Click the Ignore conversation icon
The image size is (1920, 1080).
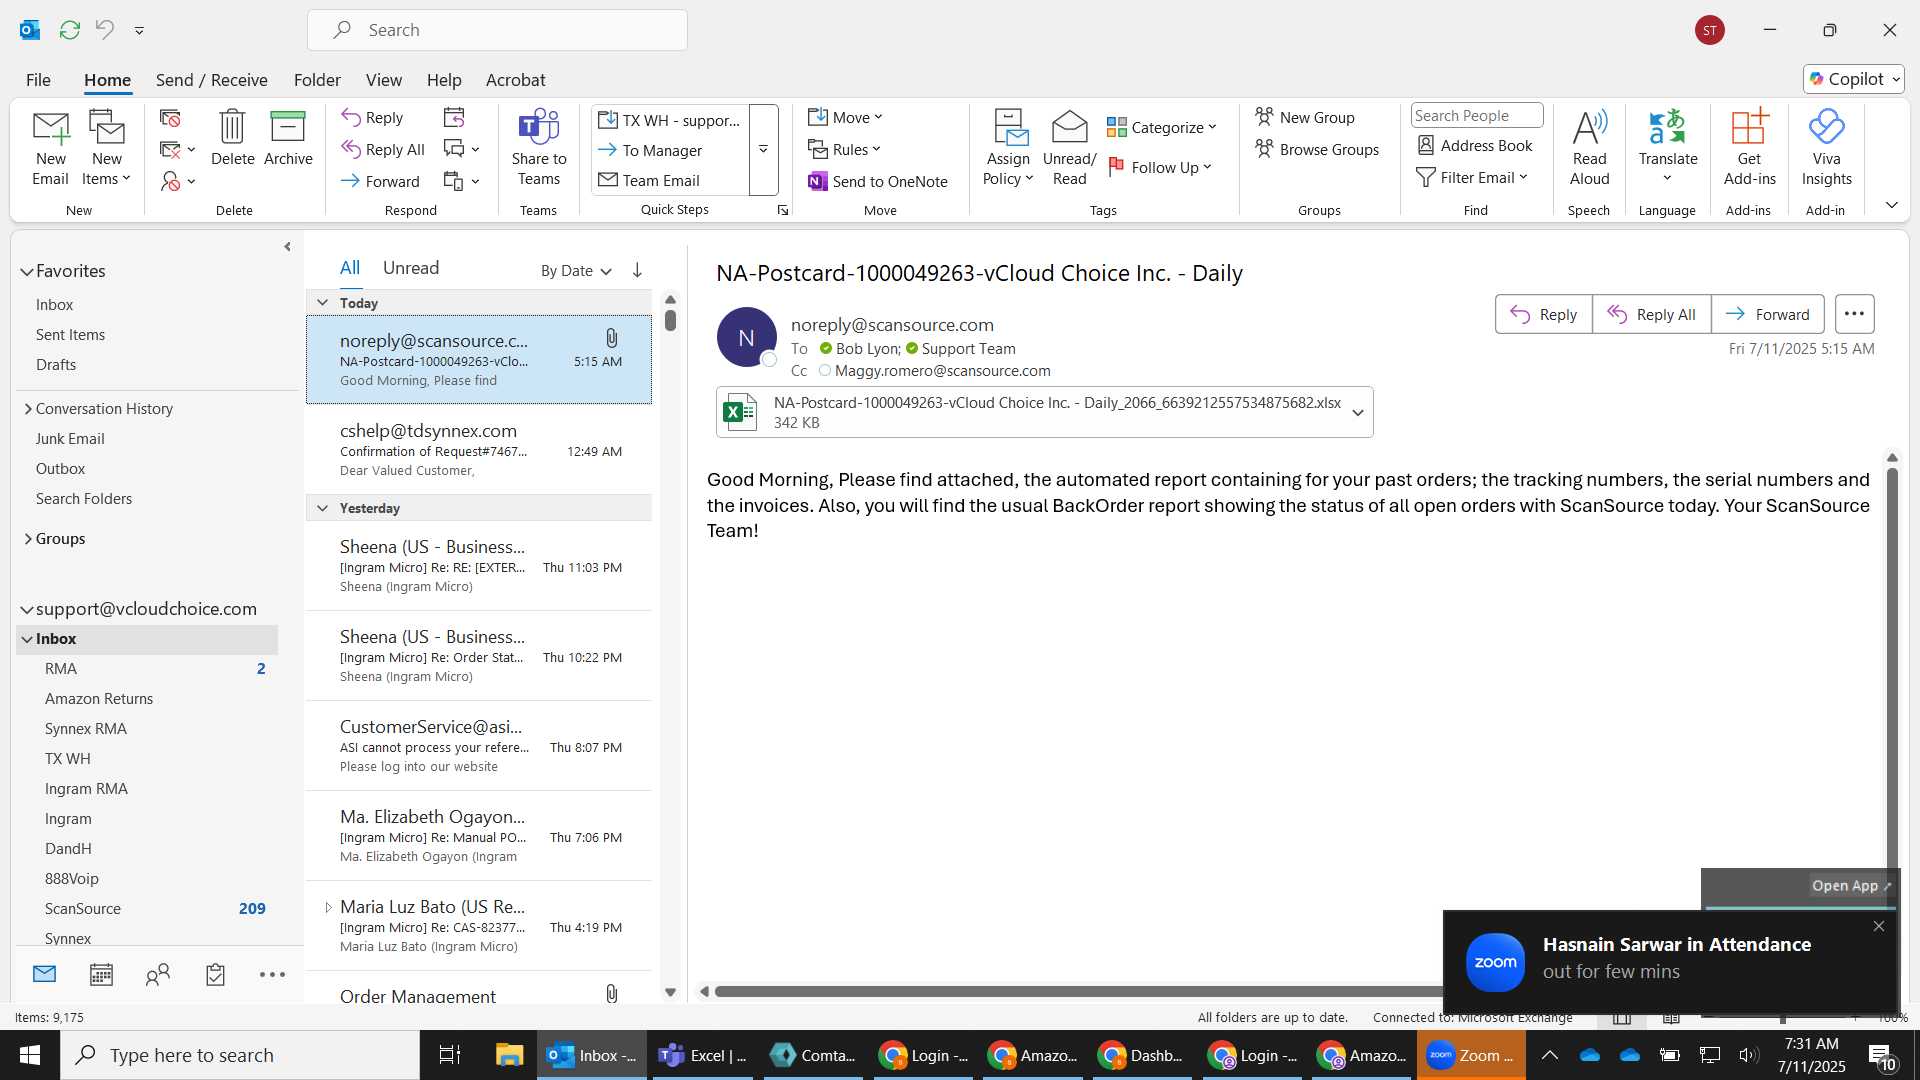(x=170, y=118)
